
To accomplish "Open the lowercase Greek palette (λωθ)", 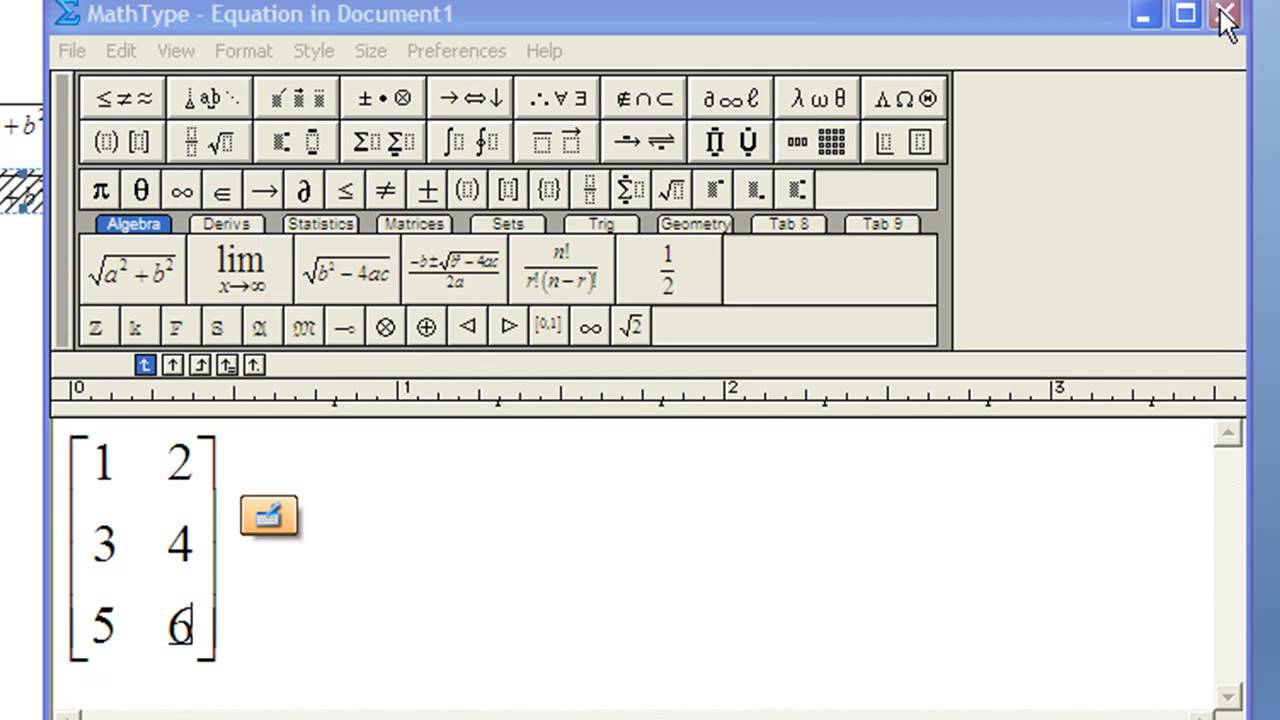I will point(819,98).
